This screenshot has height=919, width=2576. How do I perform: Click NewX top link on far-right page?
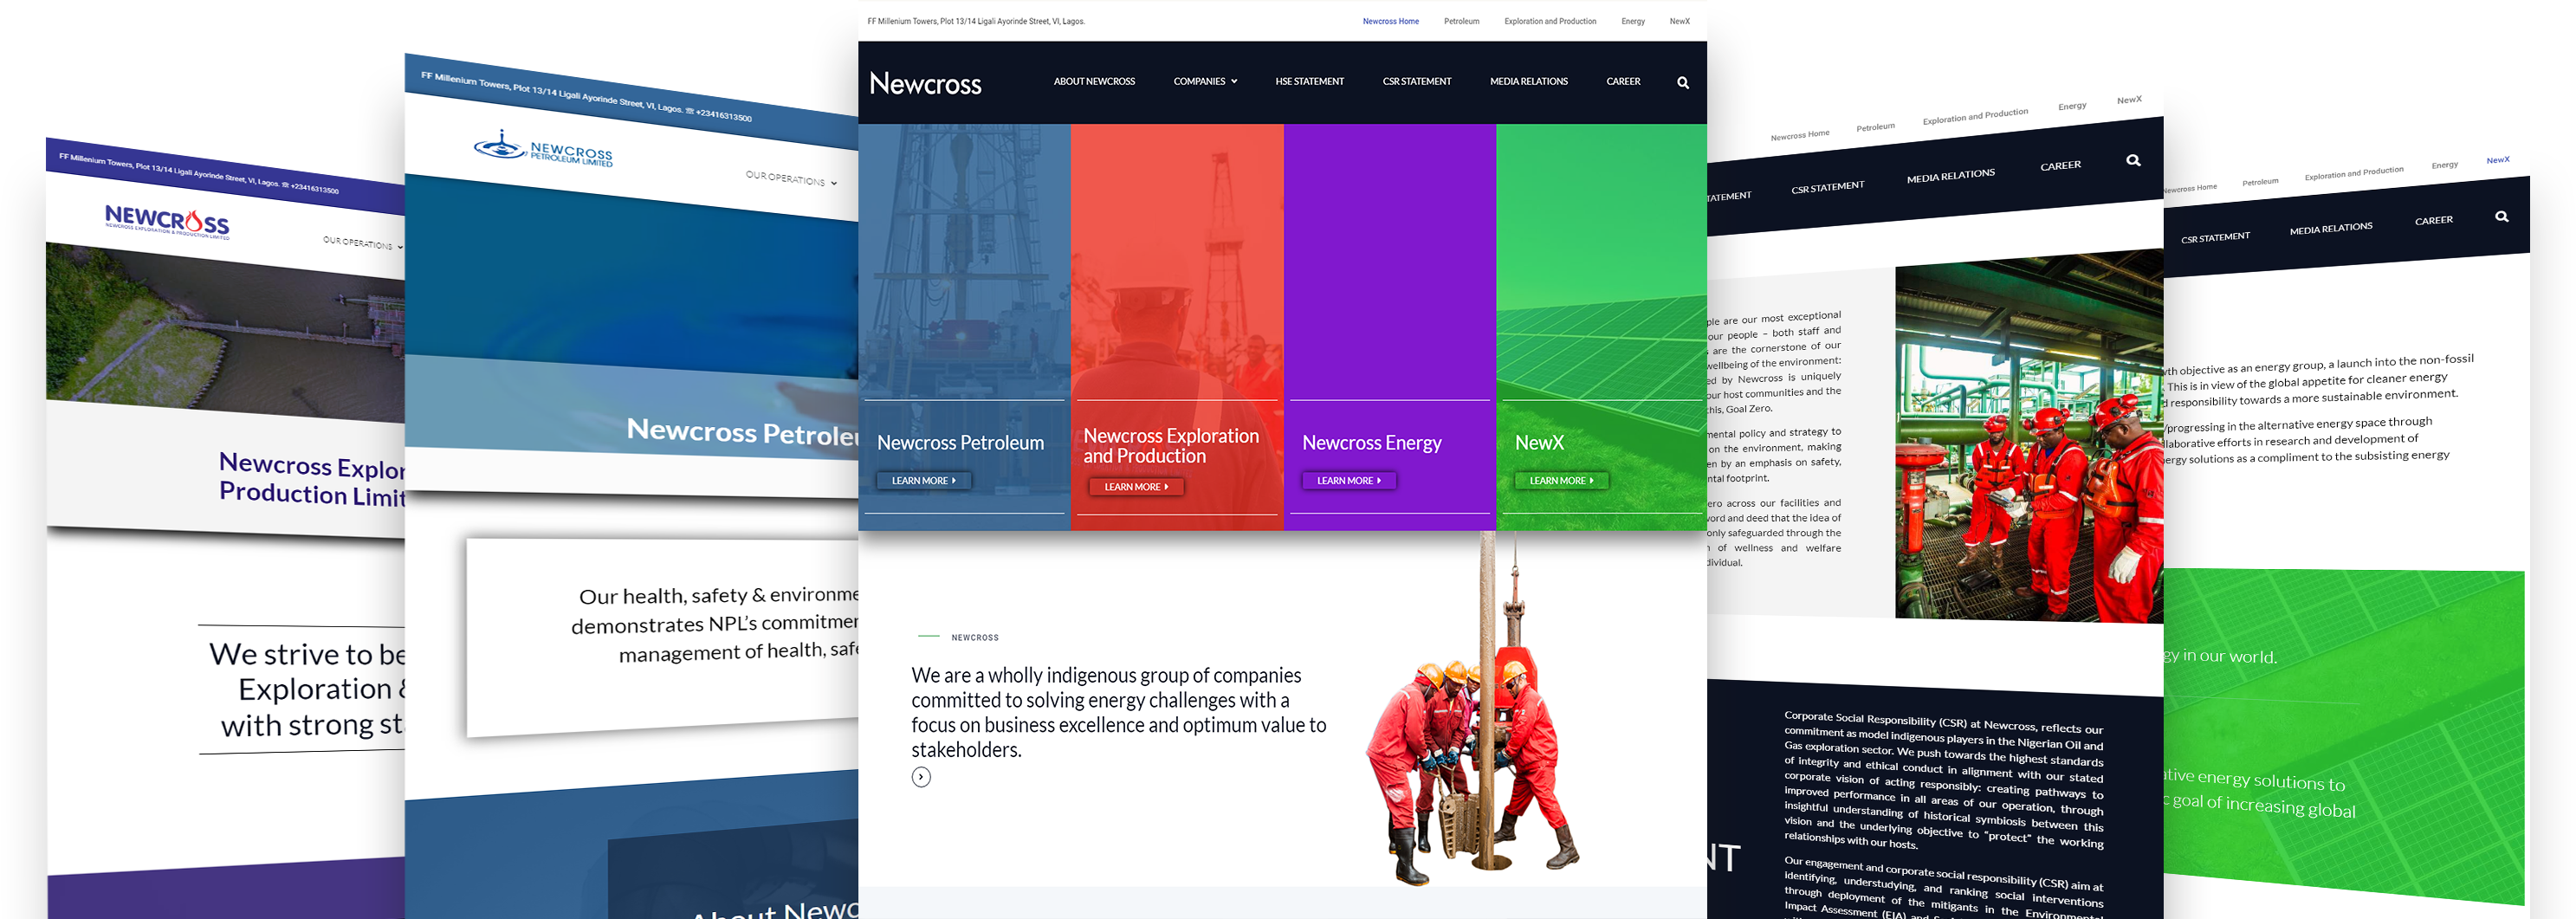(x=2497, y=160)
